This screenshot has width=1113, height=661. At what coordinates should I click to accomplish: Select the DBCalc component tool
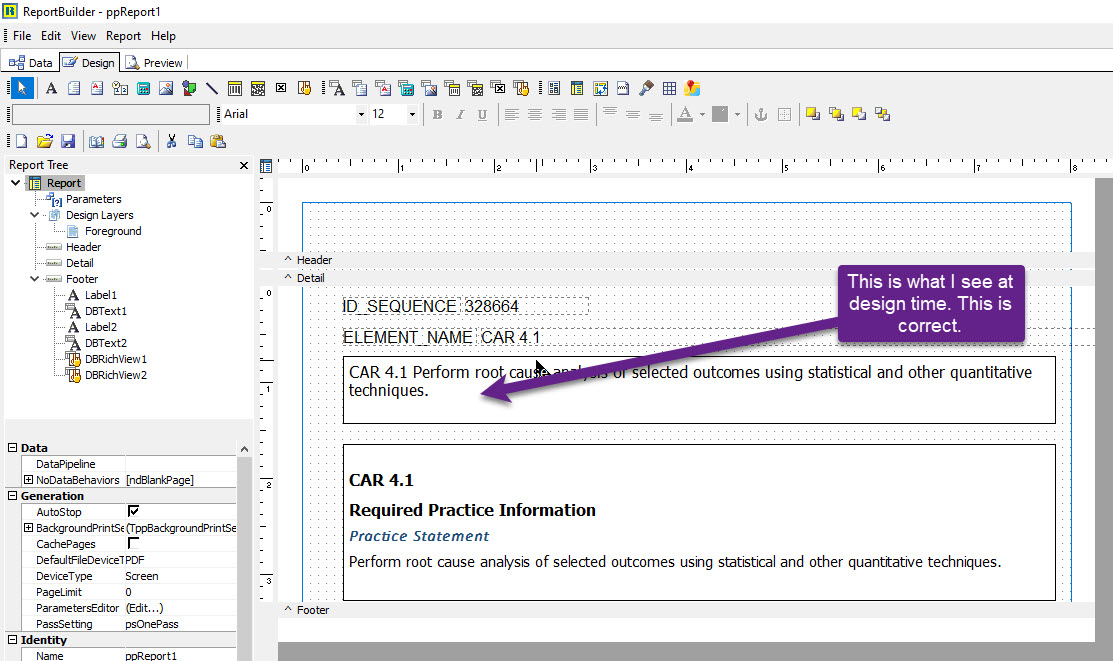406,88
